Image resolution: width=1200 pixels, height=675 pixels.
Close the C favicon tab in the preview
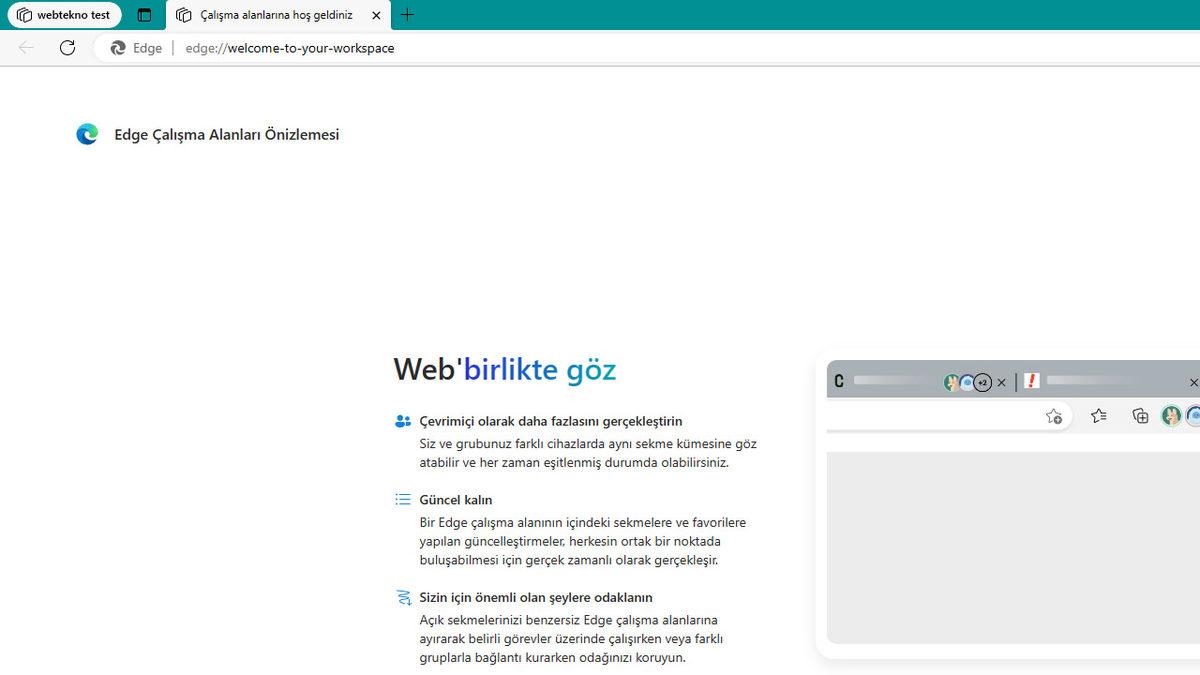1001,381
